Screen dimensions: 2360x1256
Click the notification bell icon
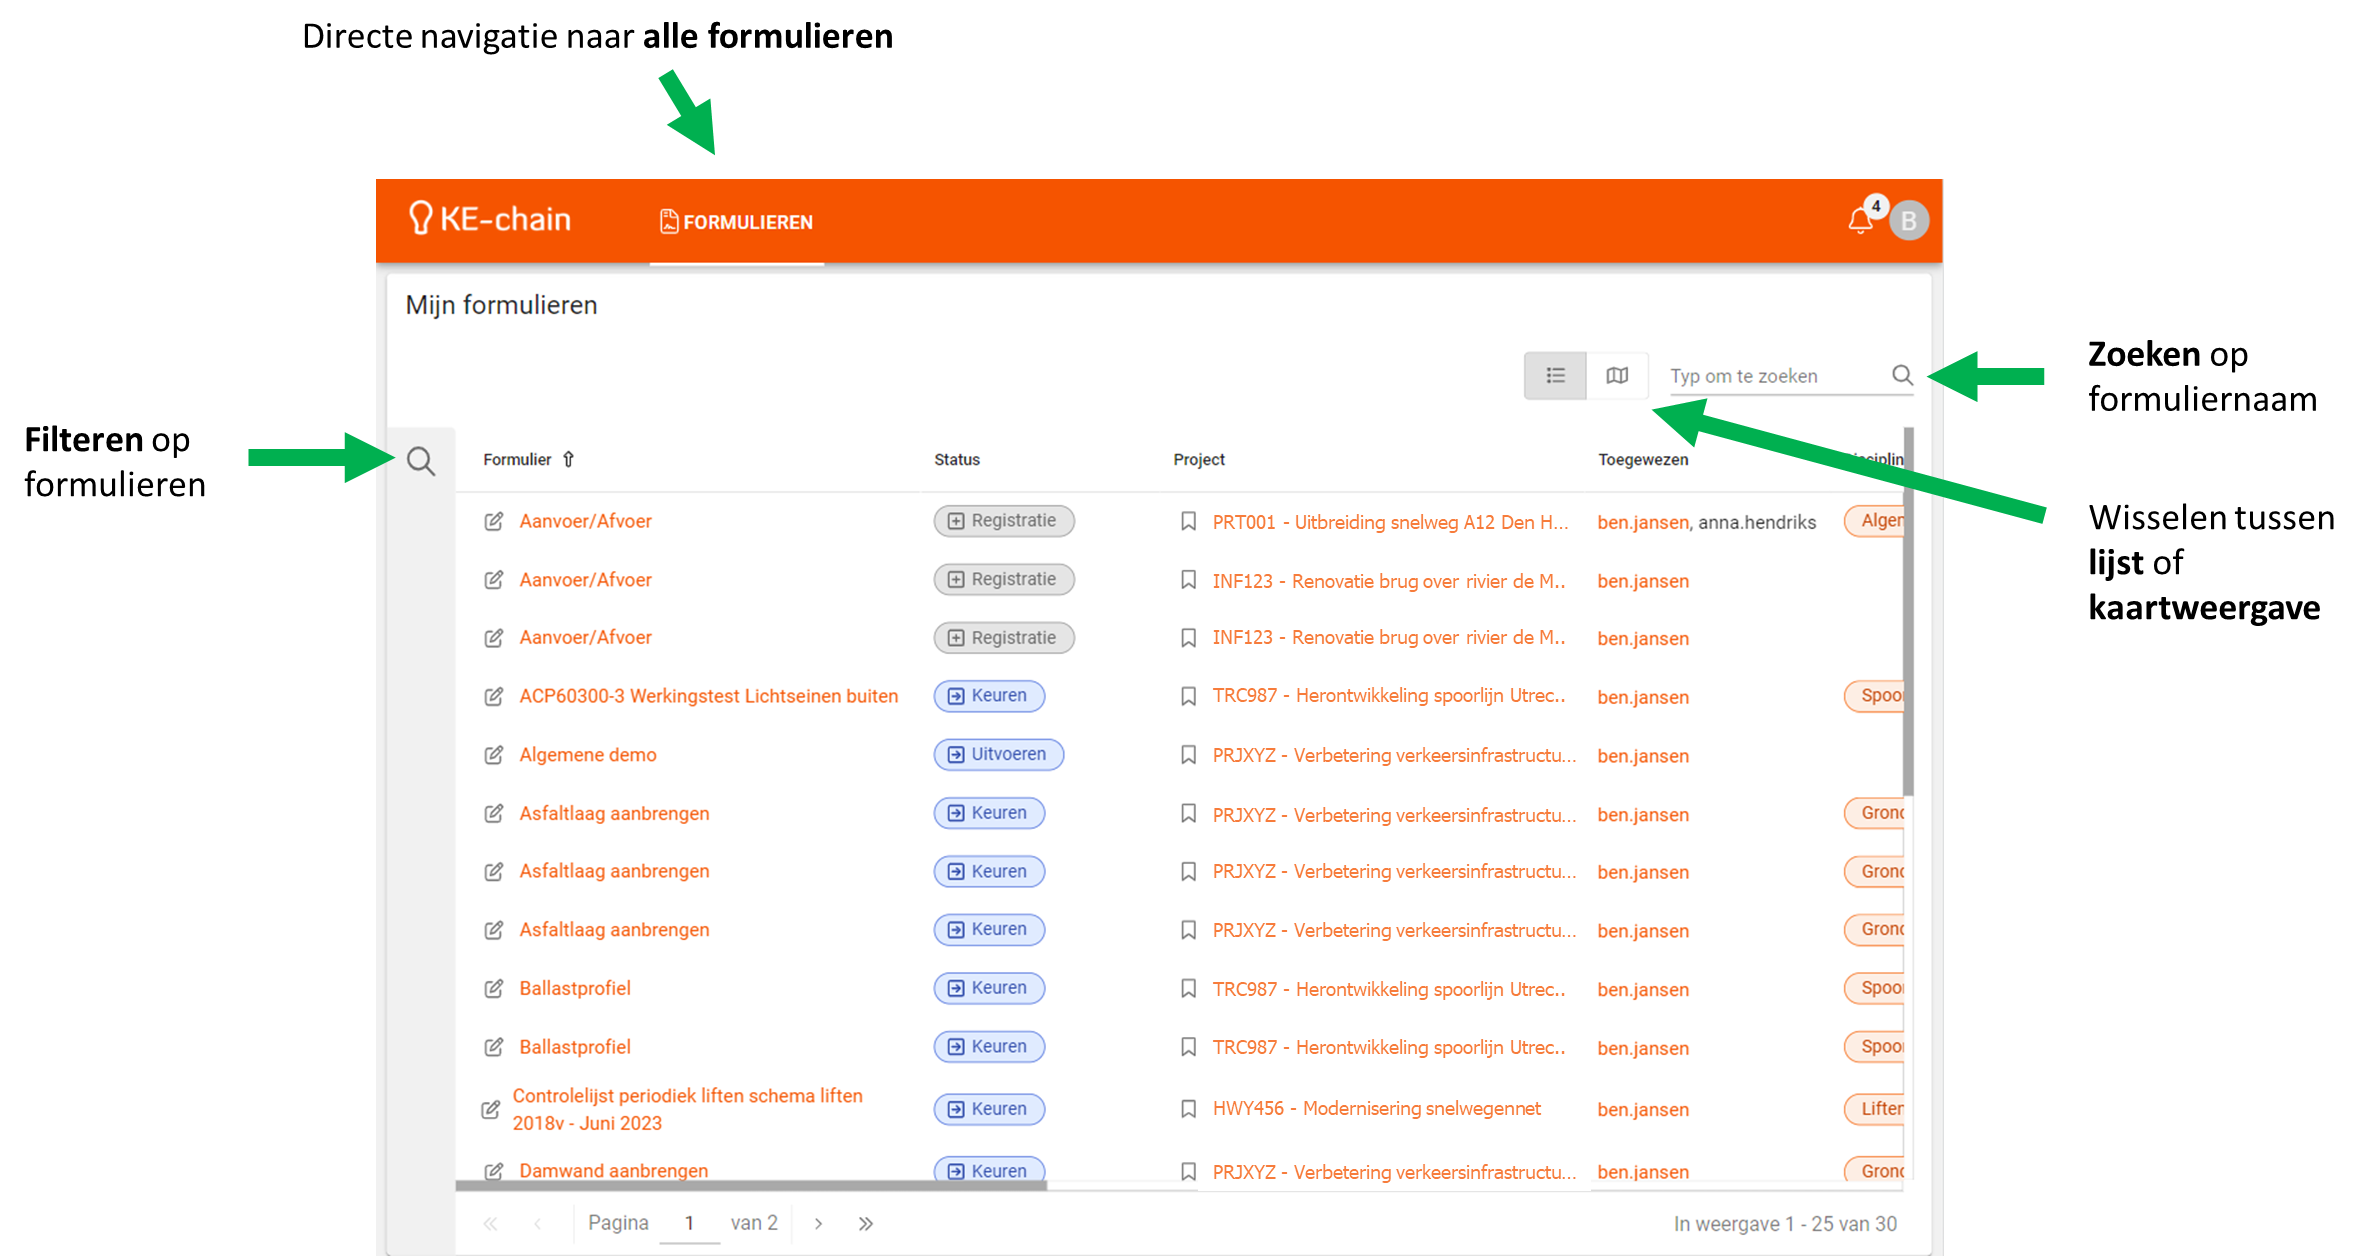point(1859,221)
